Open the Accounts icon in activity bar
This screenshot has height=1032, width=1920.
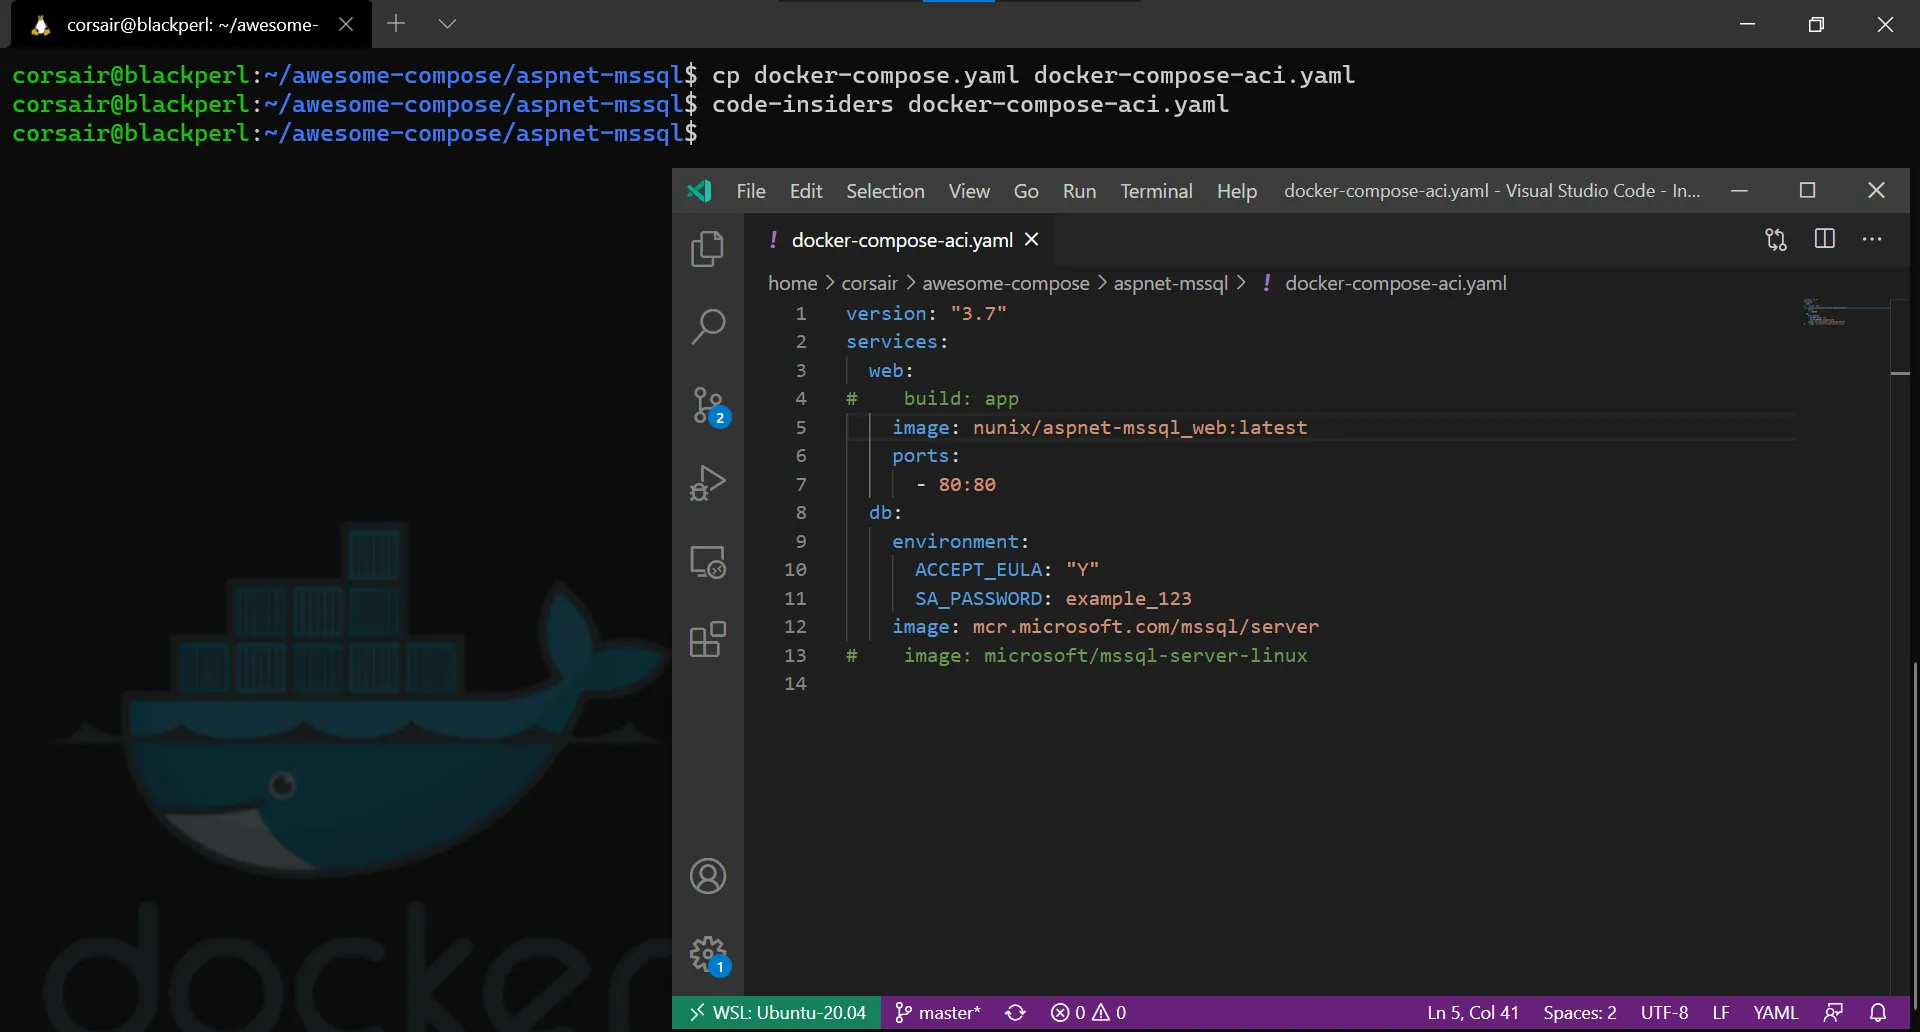tap(707, 877)
